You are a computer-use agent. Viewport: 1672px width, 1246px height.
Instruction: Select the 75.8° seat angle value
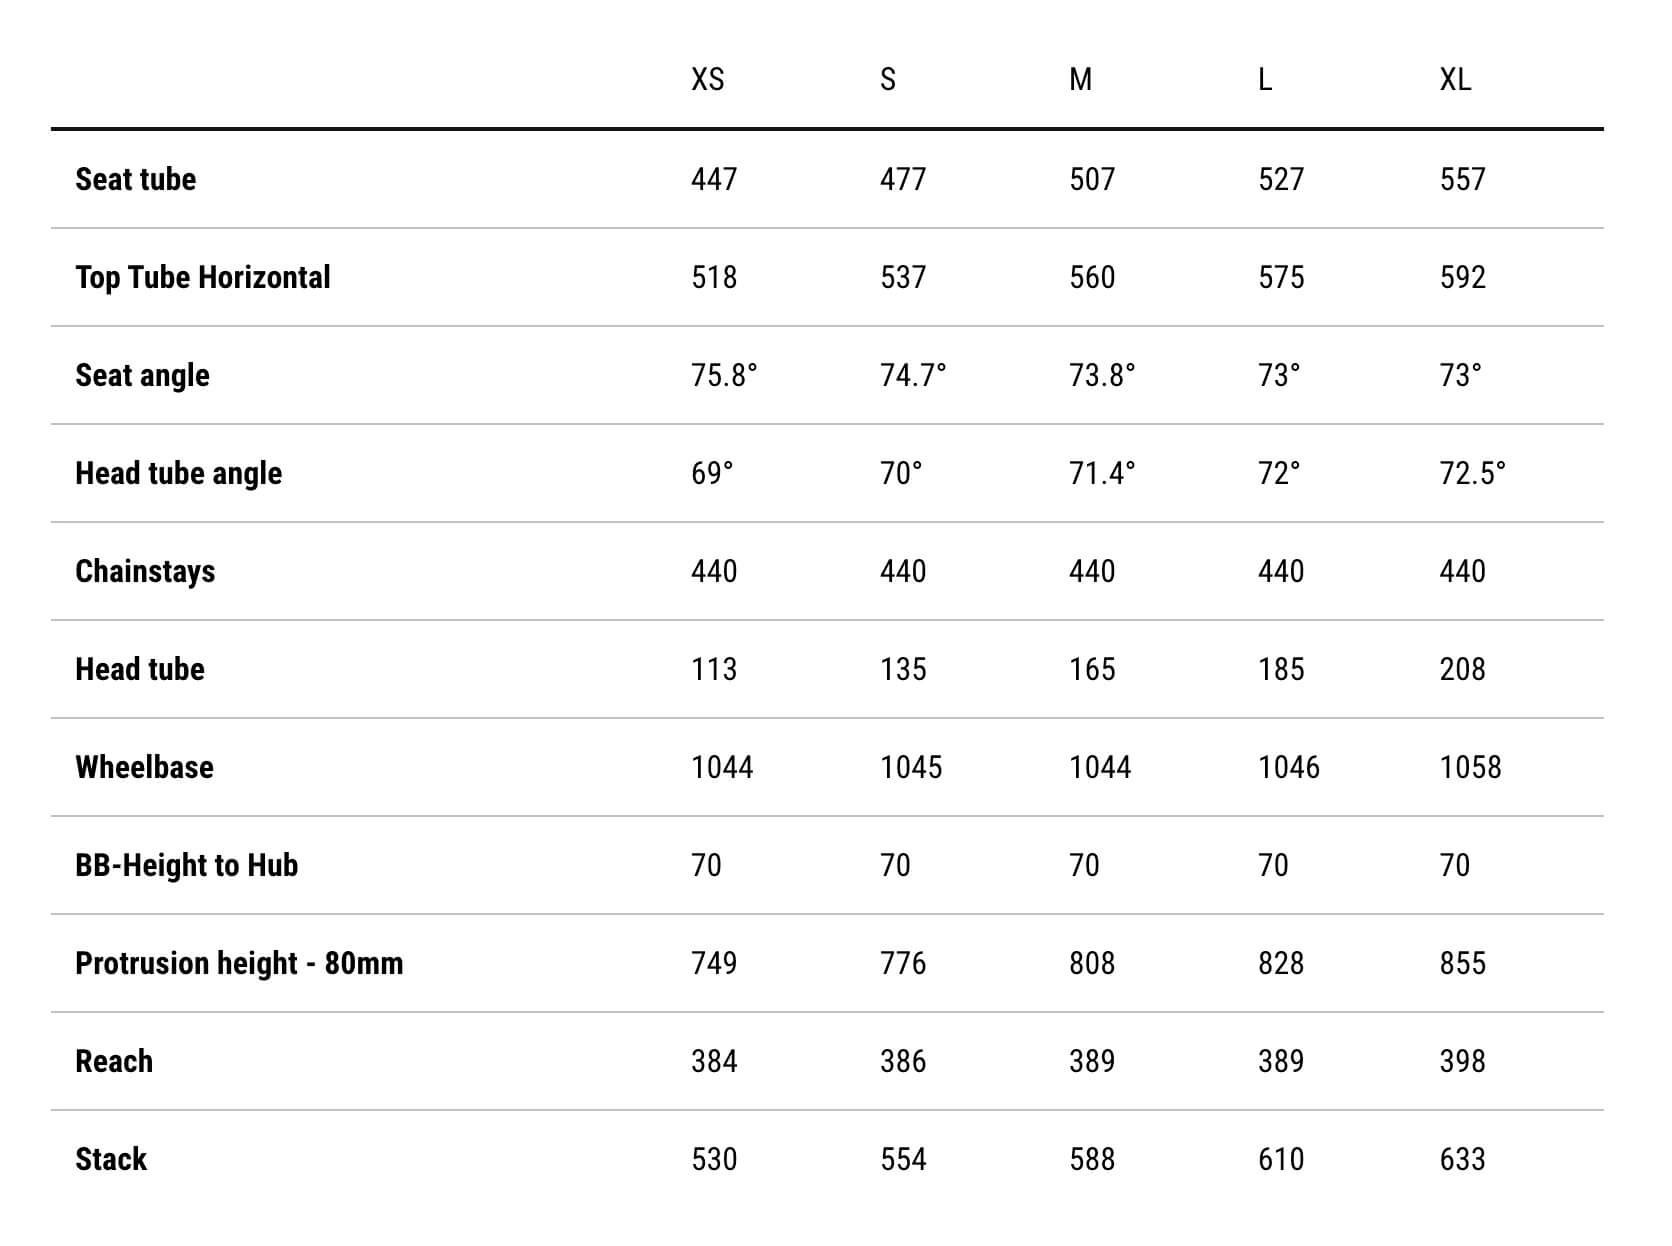coord(724,375)
